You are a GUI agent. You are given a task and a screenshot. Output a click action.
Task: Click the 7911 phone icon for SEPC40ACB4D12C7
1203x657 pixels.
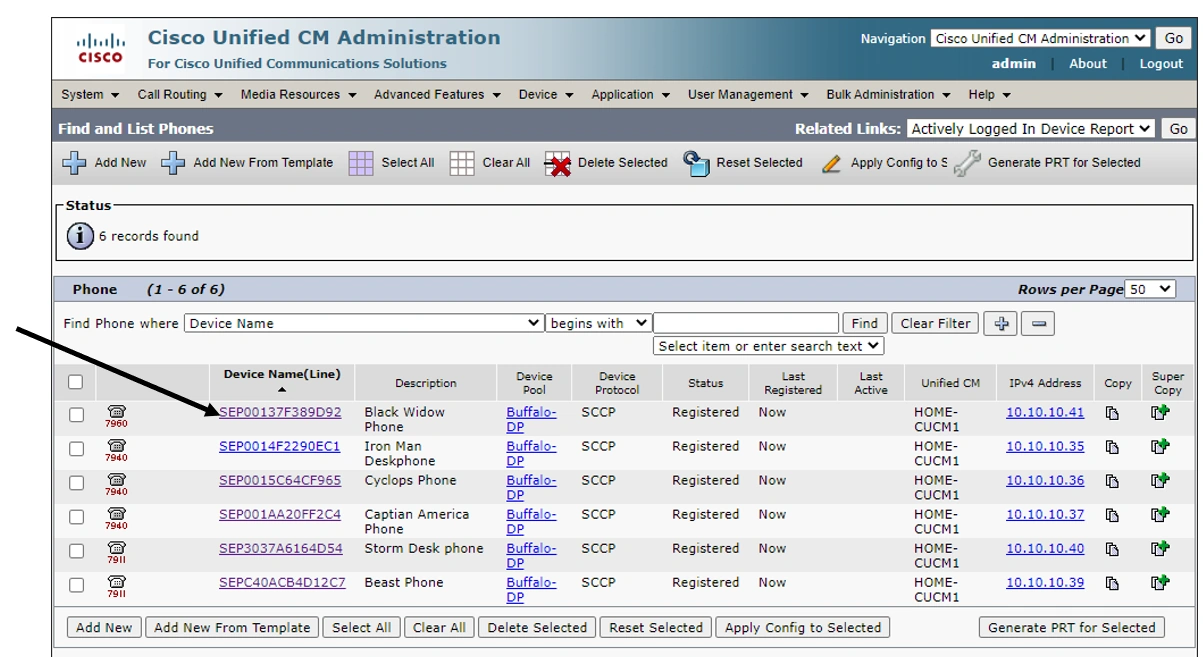tap(117, 587)
